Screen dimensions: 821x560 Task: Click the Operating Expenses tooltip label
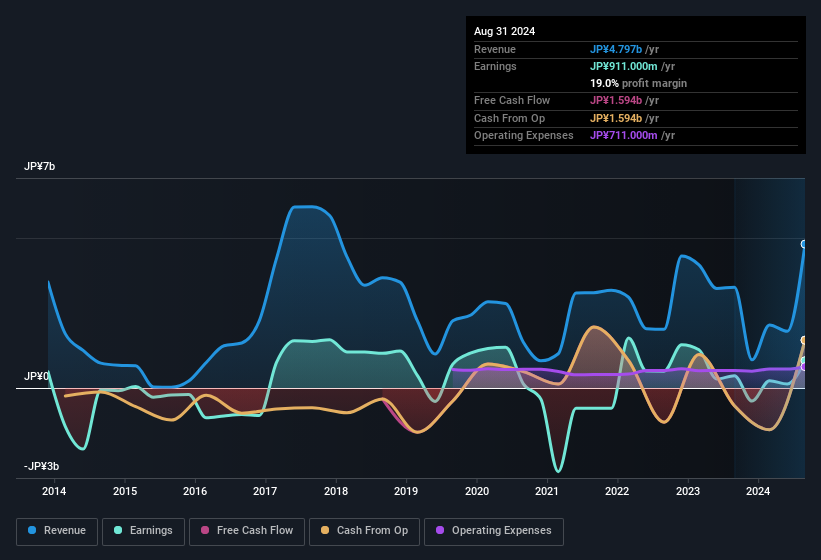[524, 136]
